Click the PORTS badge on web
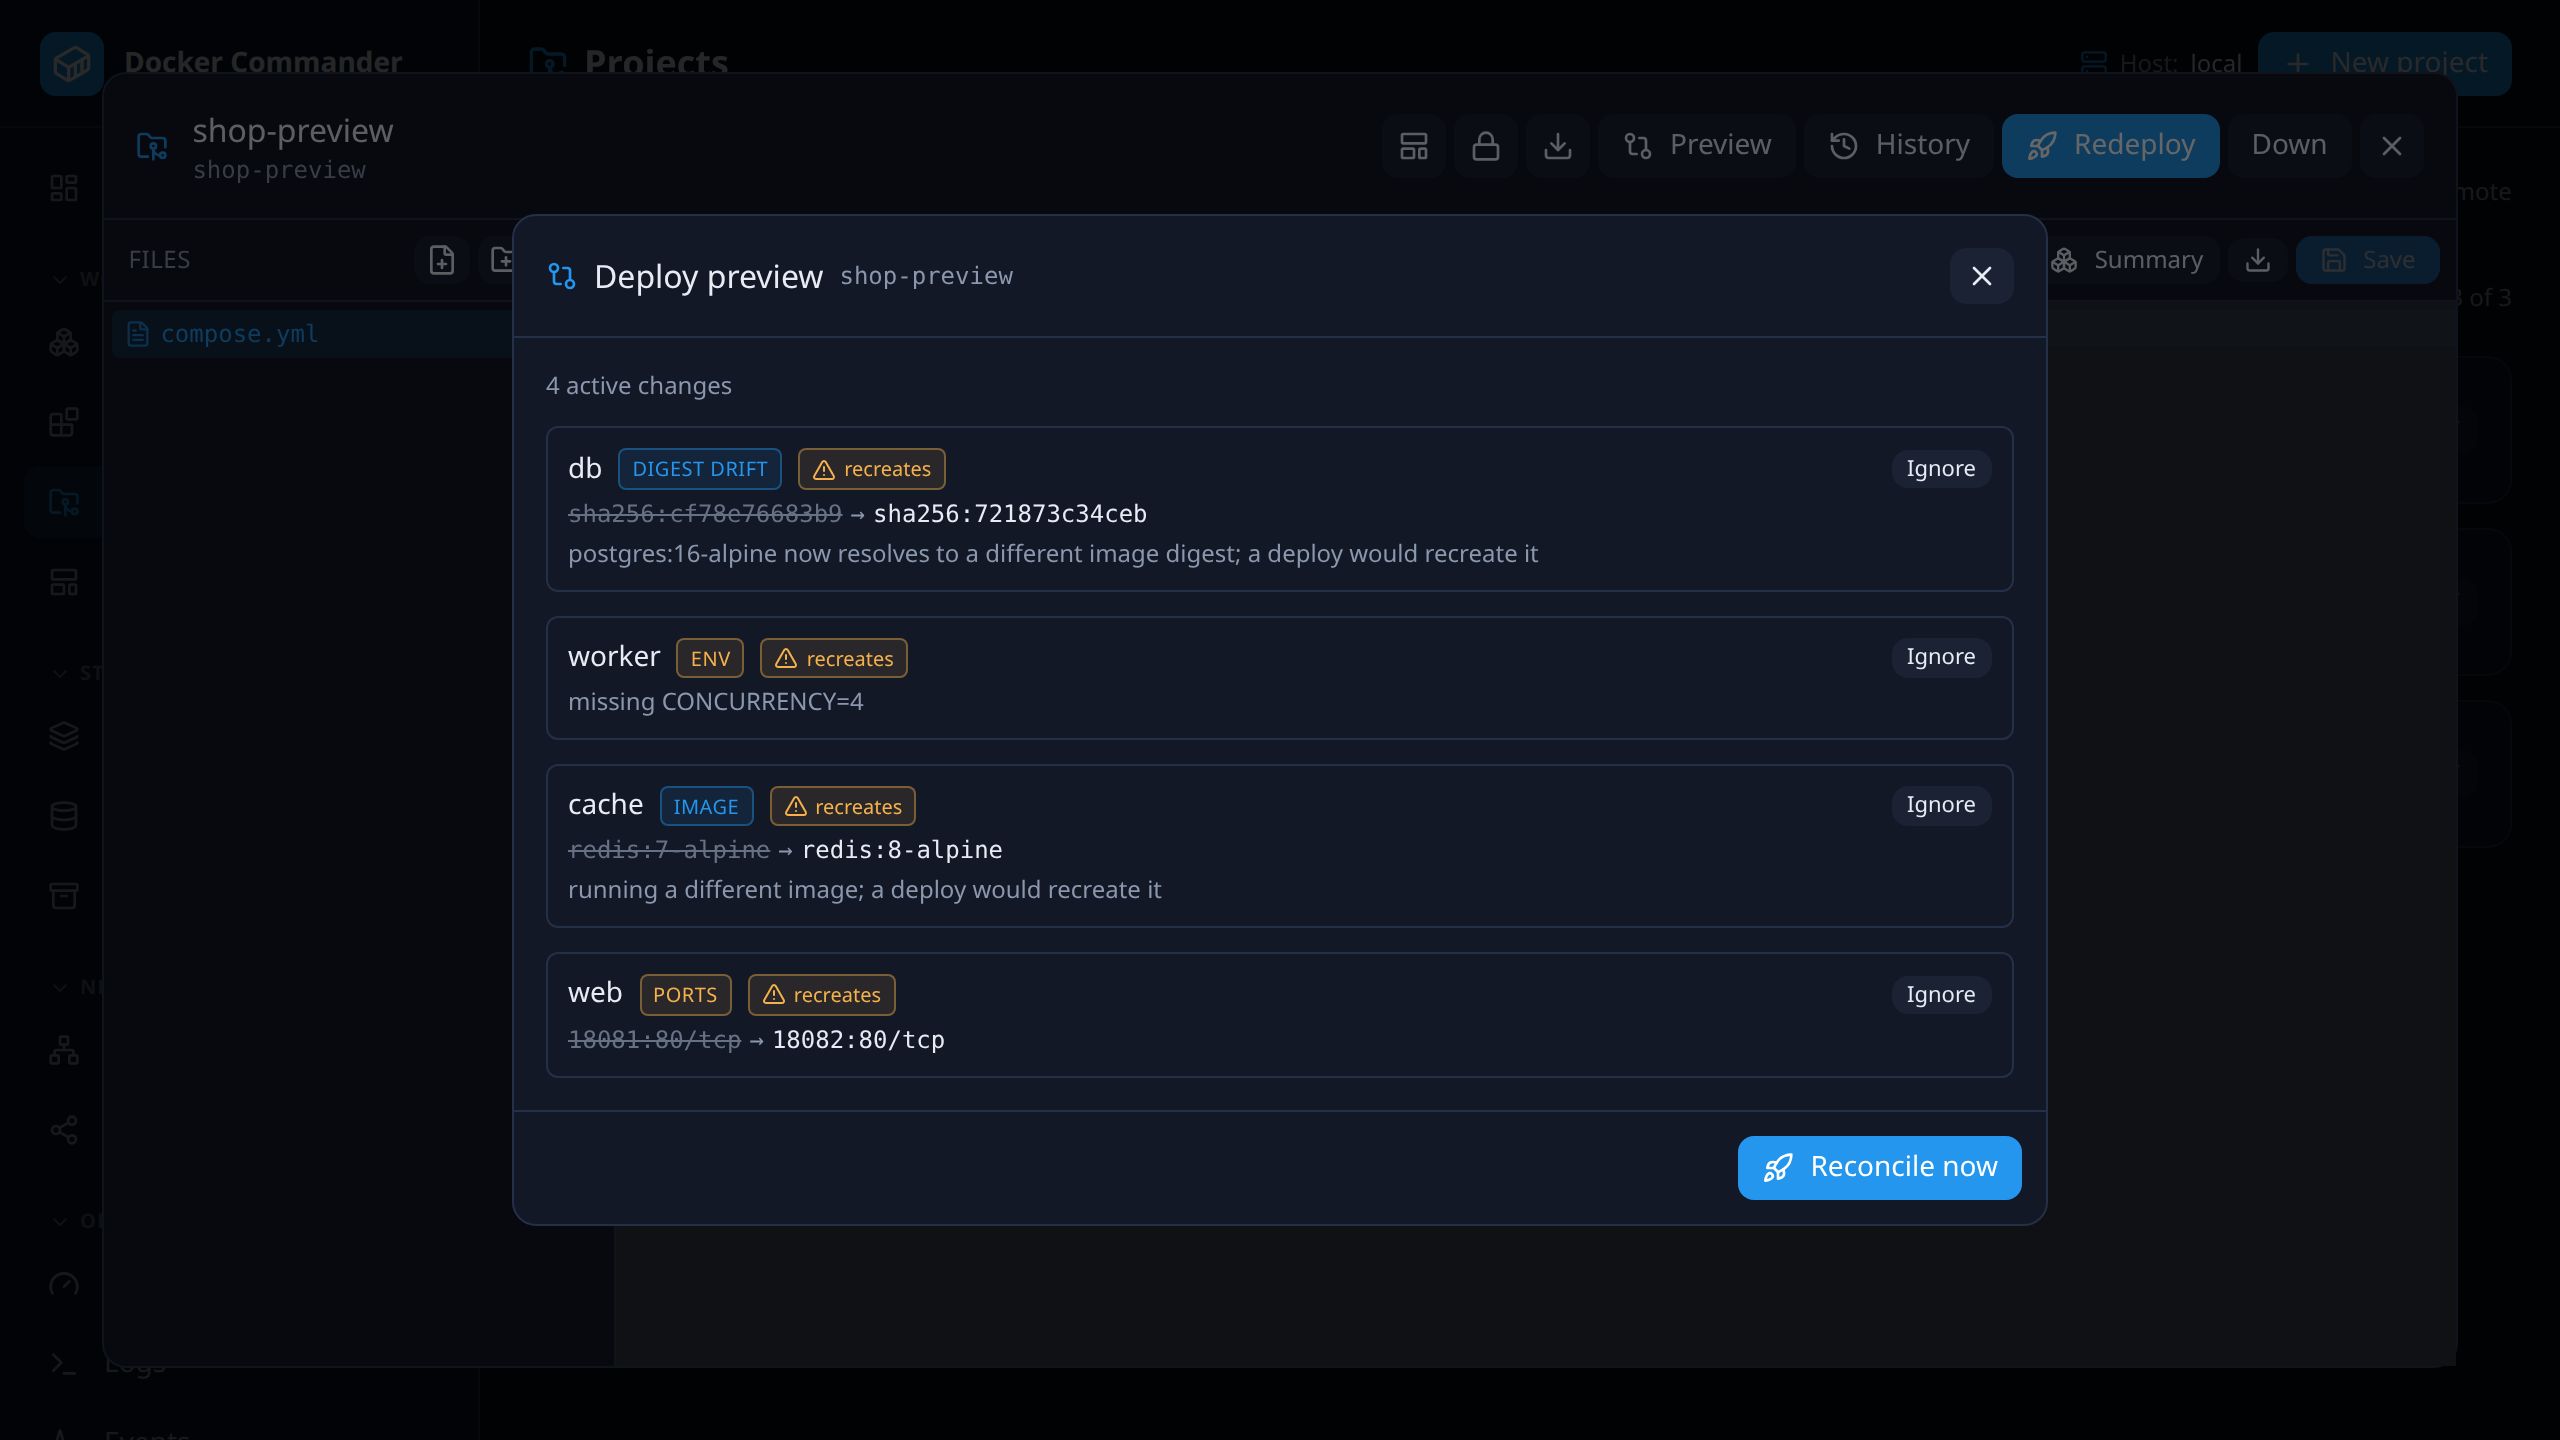 point(685,995)
